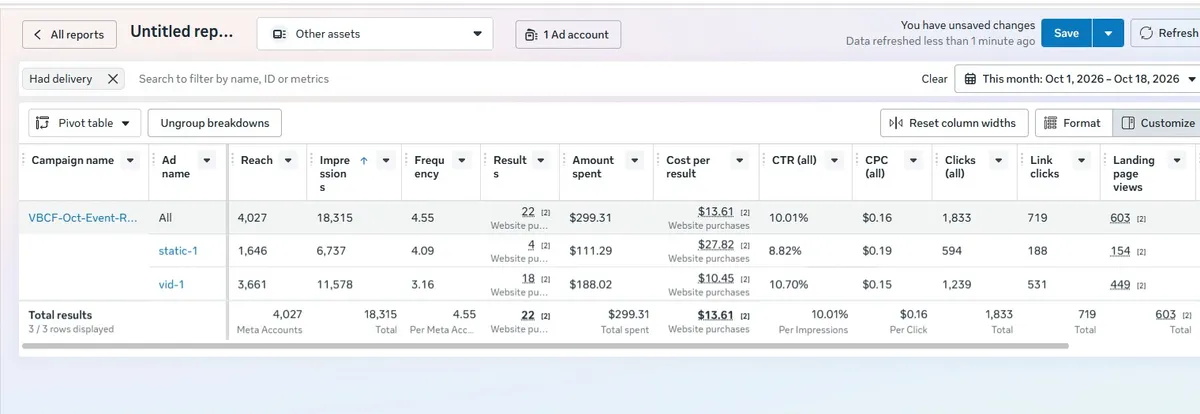This screenshot has width=1200, height=414.
Task: Save the report
Action: [x=1066, y=33]
